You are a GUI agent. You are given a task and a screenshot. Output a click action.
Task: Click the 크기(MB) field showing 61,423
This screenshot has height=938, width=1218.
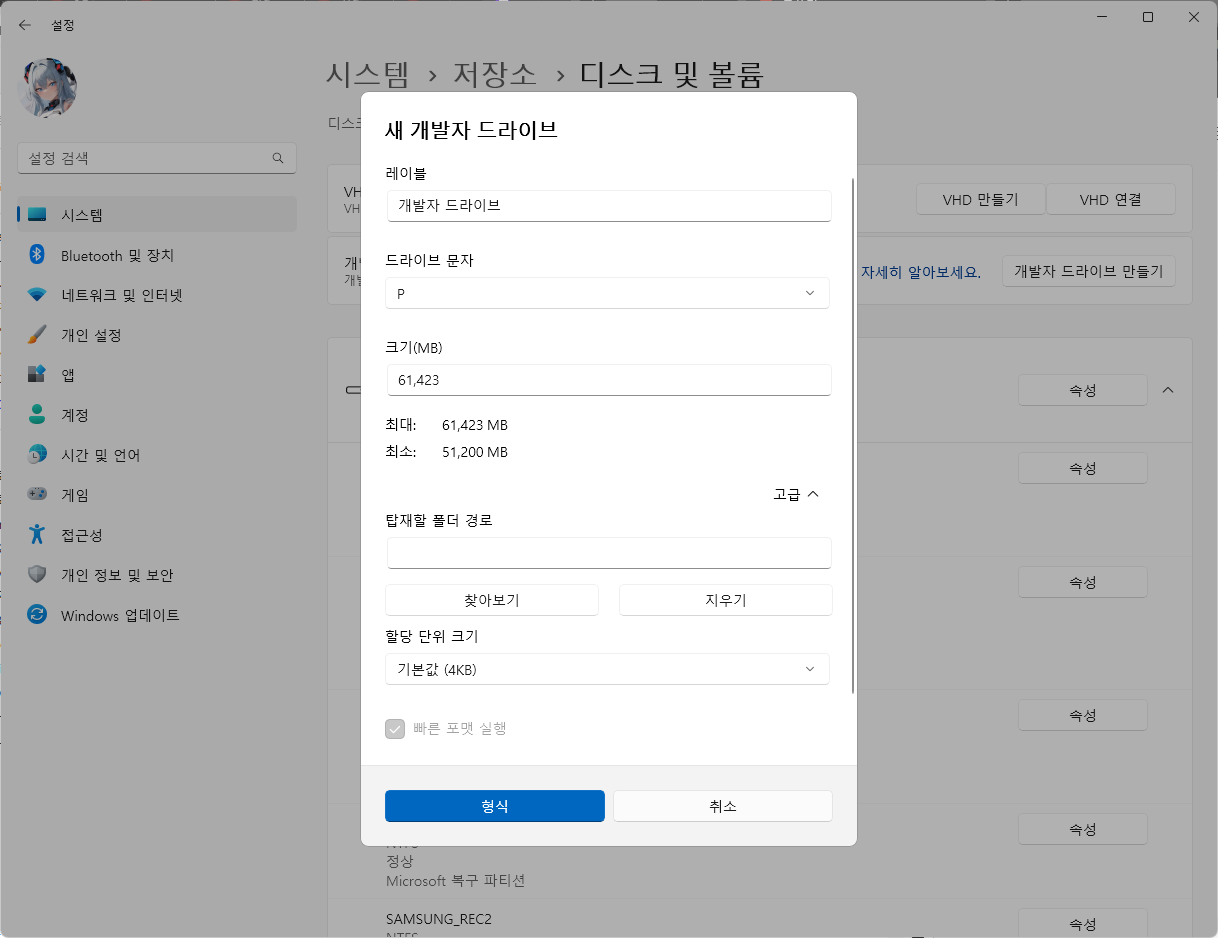[609, 380]
